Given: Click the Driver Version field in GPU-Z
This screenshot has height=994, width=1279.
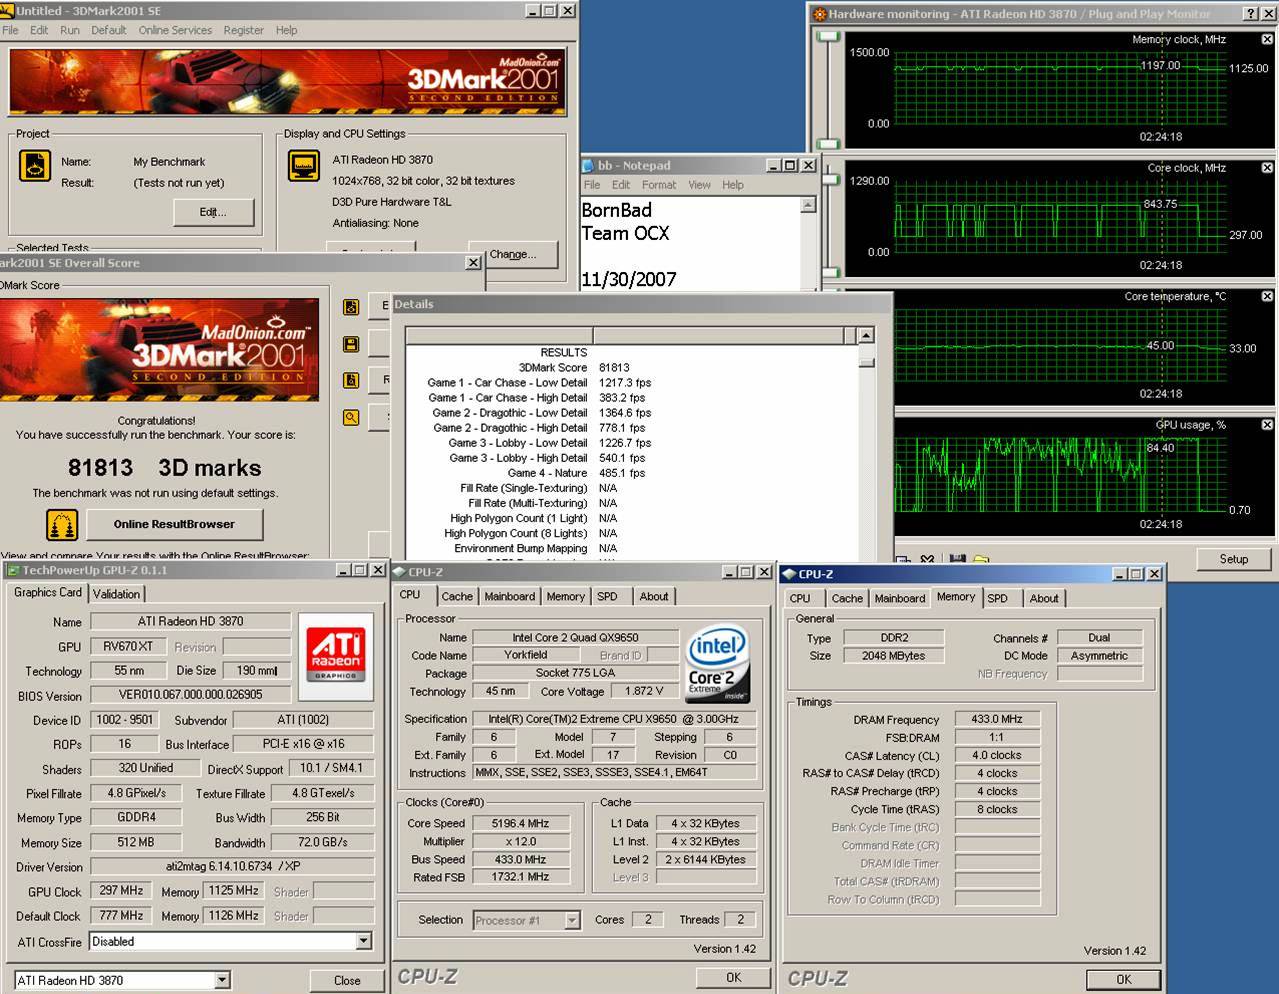Looking at the screenshot, I should (232, 866).
